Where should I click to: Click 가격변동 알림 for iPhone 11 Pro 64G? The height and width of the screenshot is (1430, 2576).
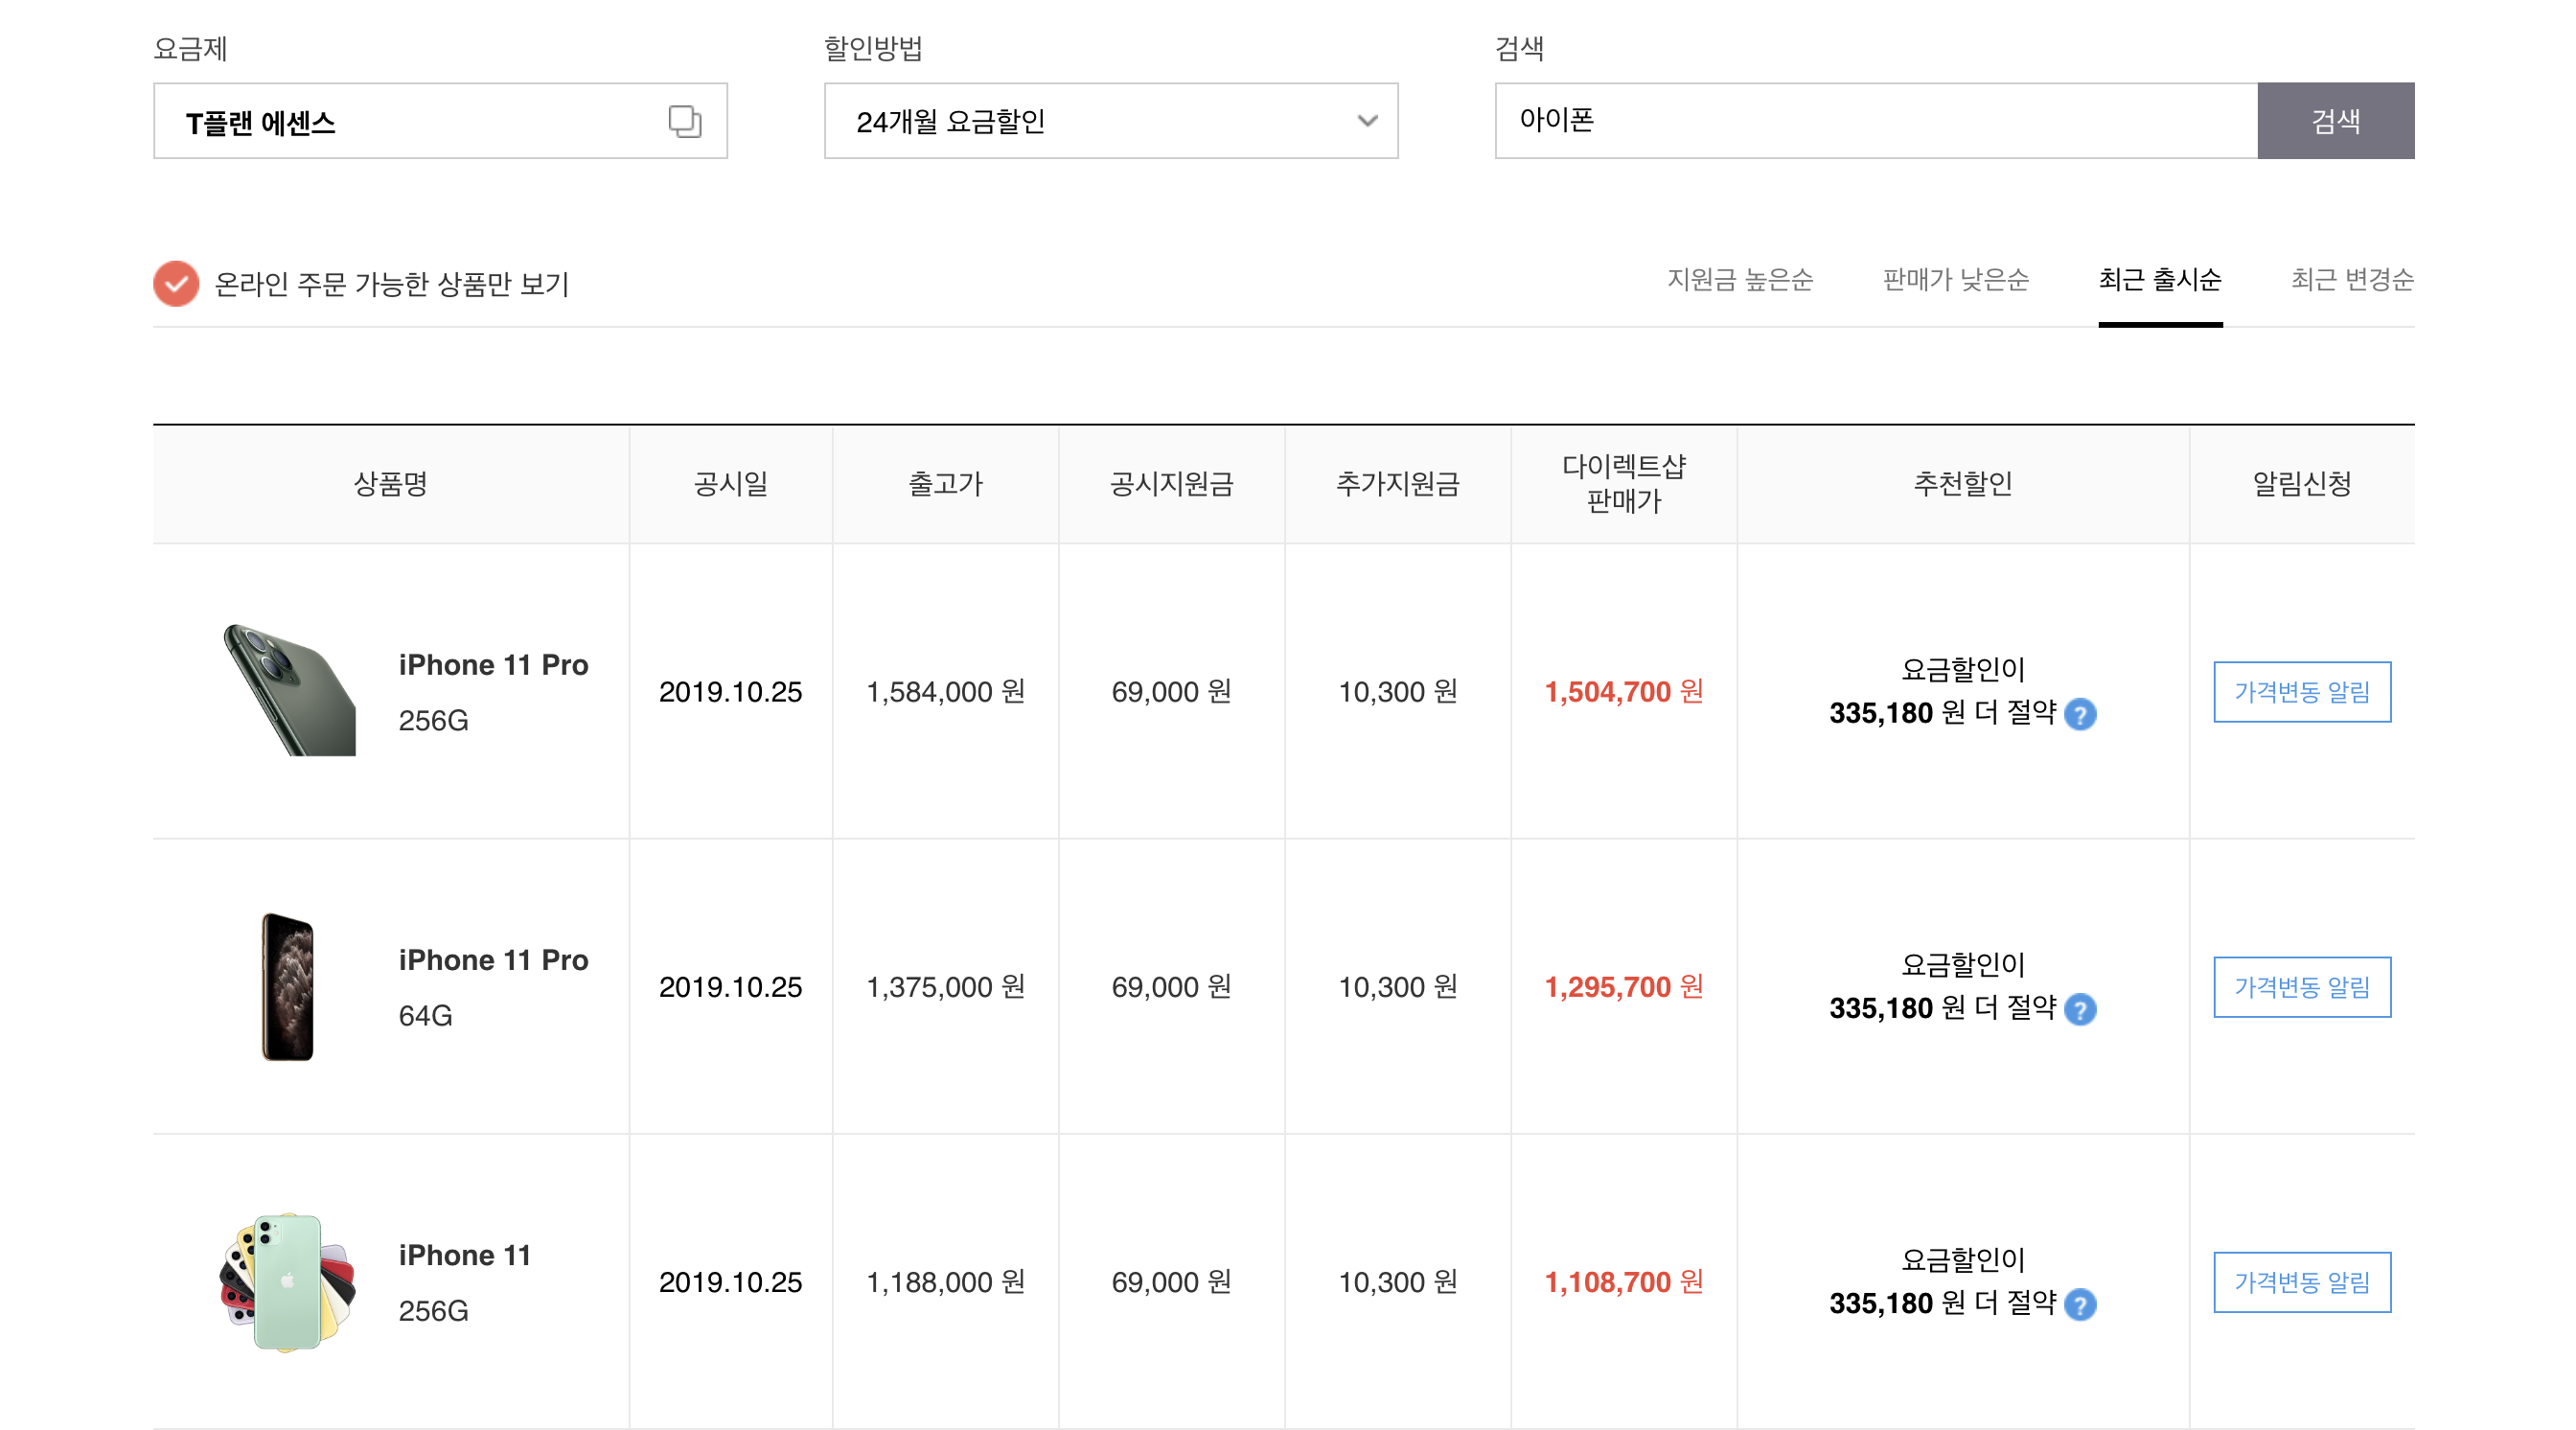click(2301, 986)
